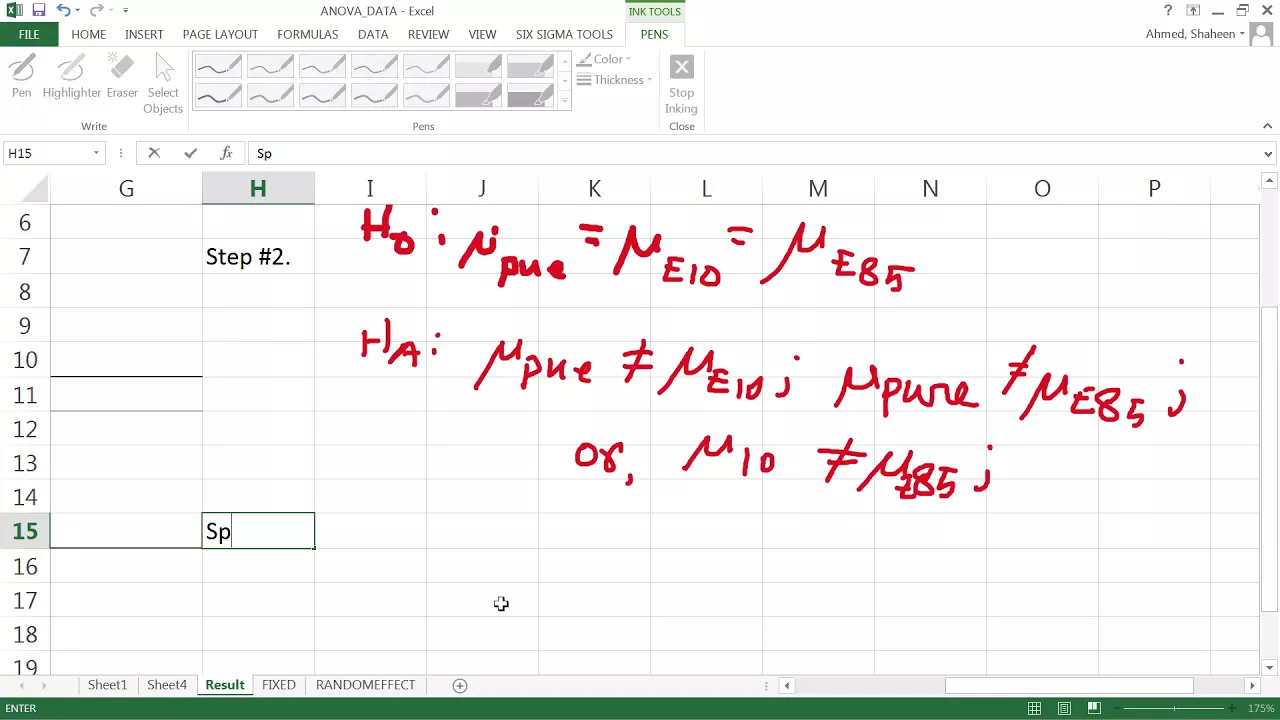Switch to RANDOMEFFECT sheet tab
Viewport: 1280px width, 720px height.
pos(365,685)
